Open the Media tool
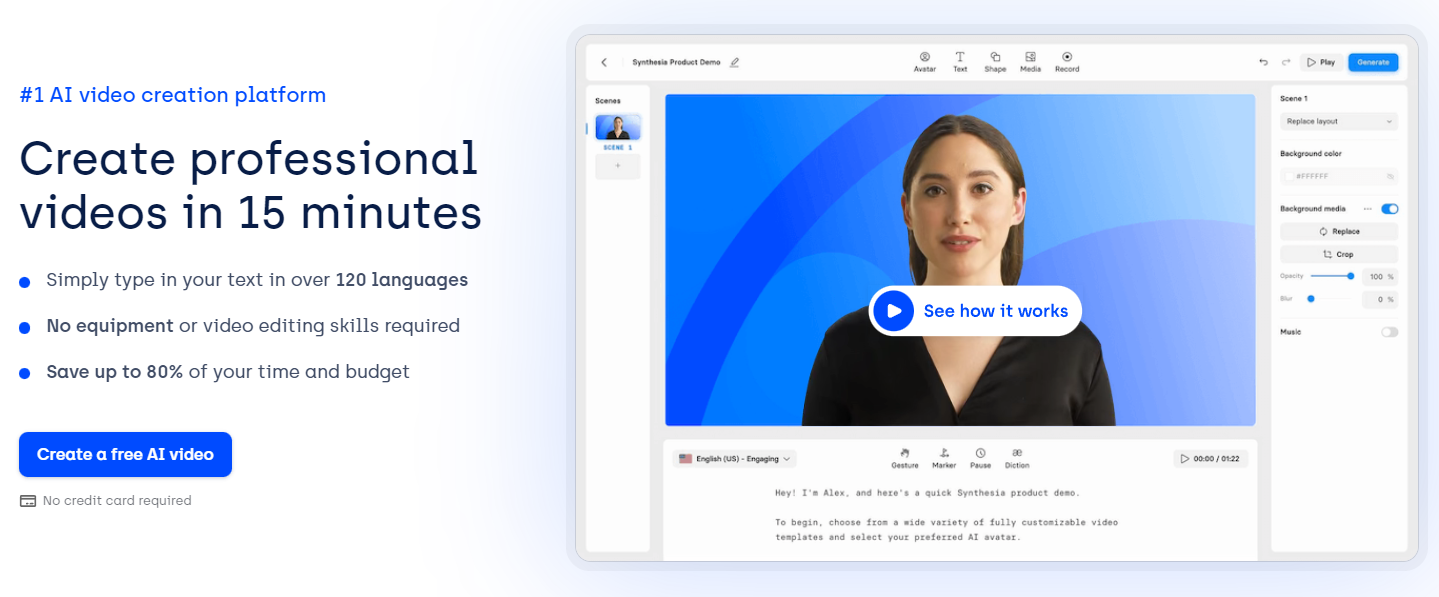The image size is (1439, 597). (x=1030, y=62)
